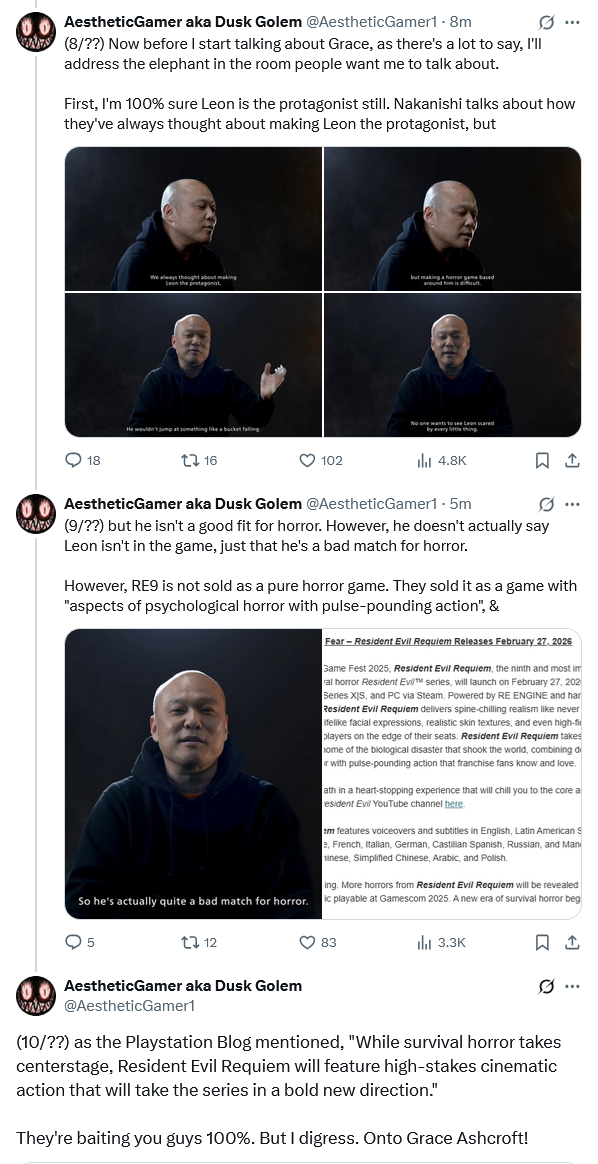Open the 'Leon the protagonist' subtitle image

(194, 218)
